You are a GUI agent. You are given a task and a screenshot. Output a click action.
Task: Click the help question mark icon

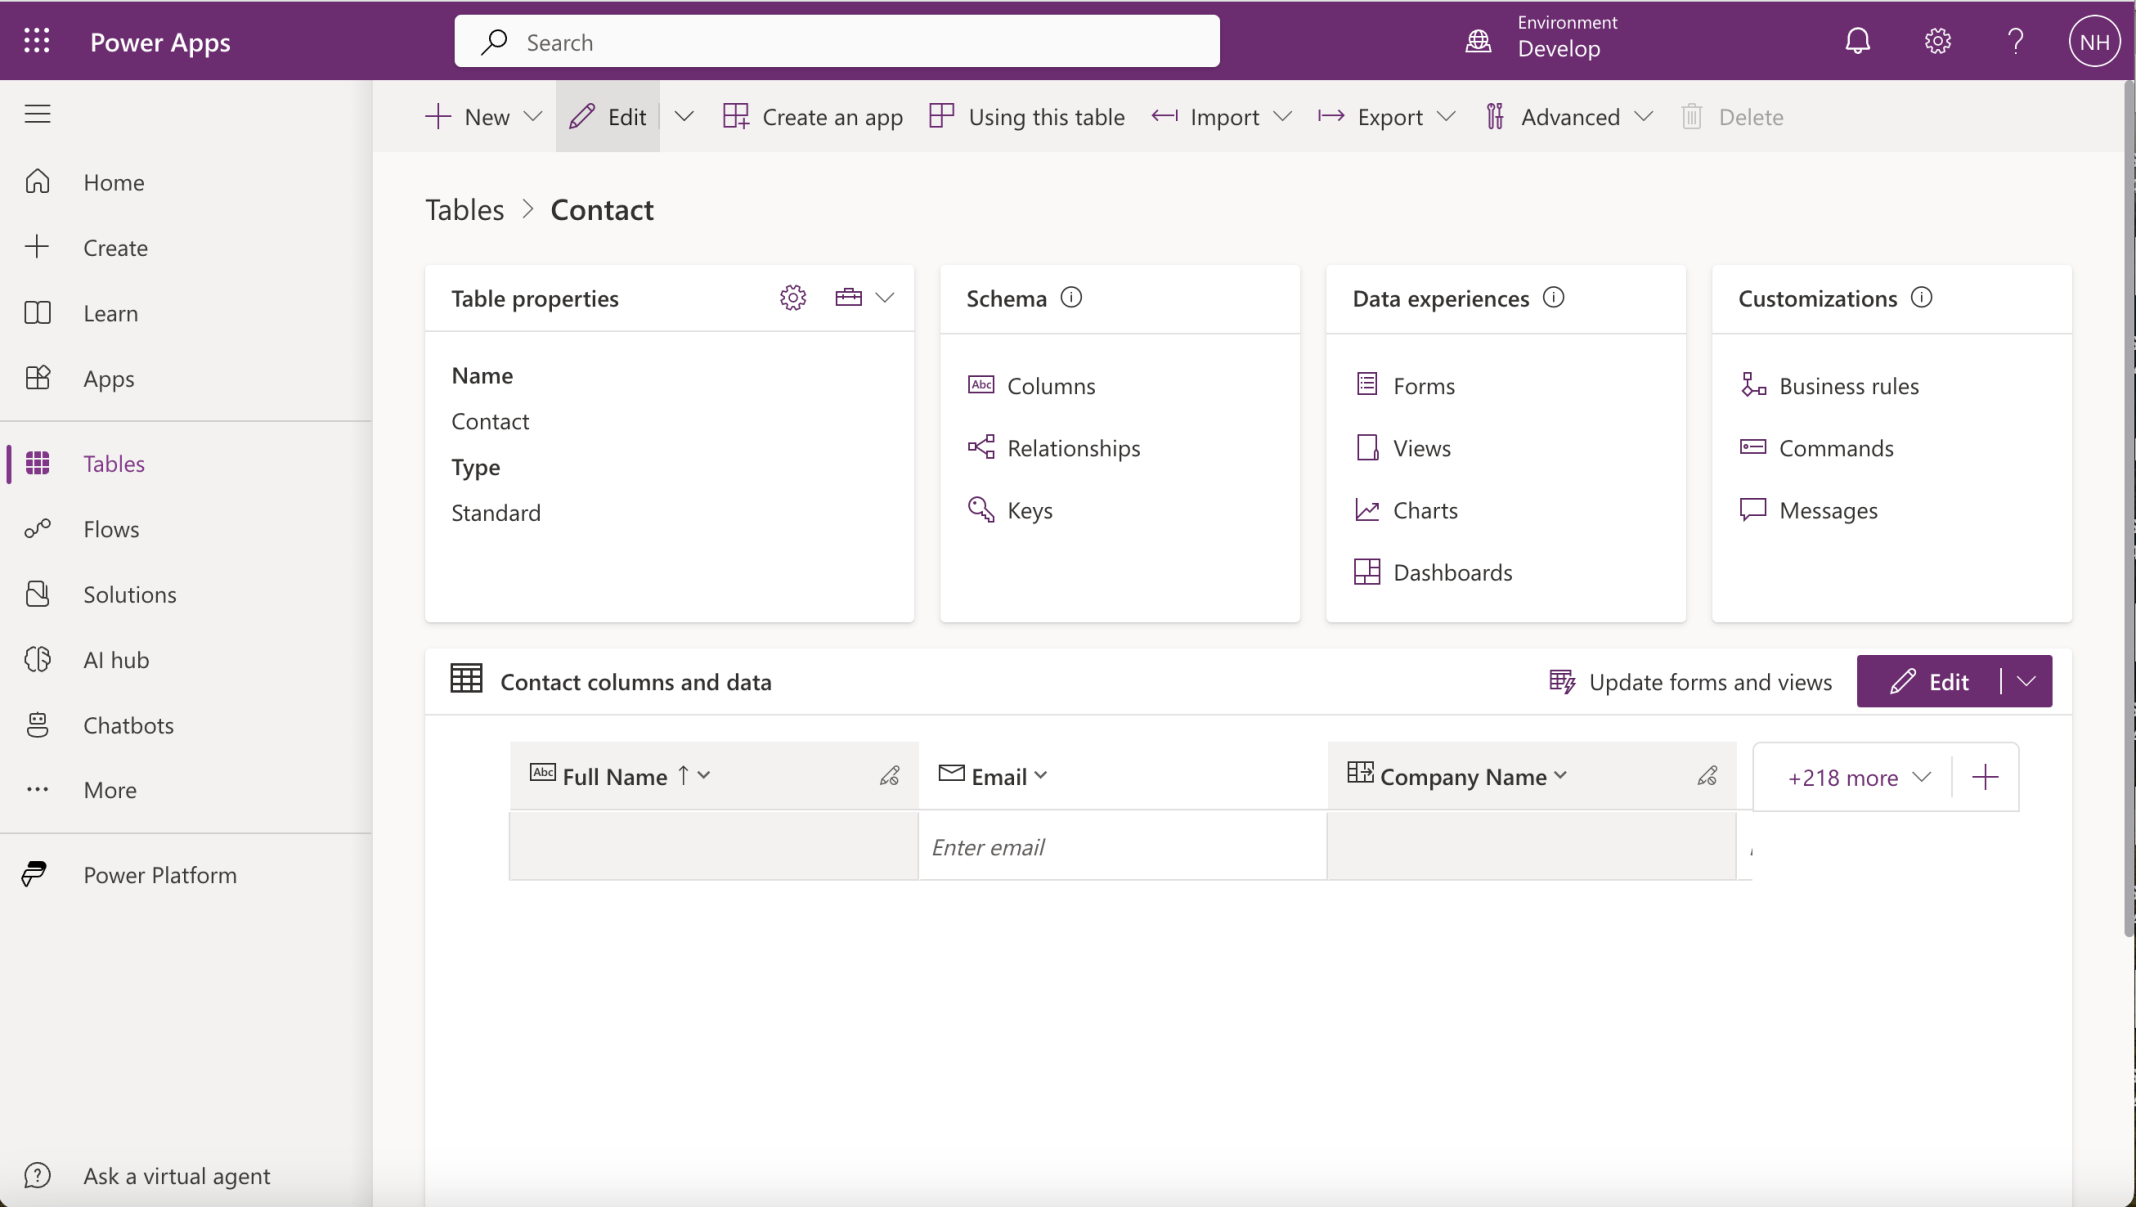[2015, 41]
